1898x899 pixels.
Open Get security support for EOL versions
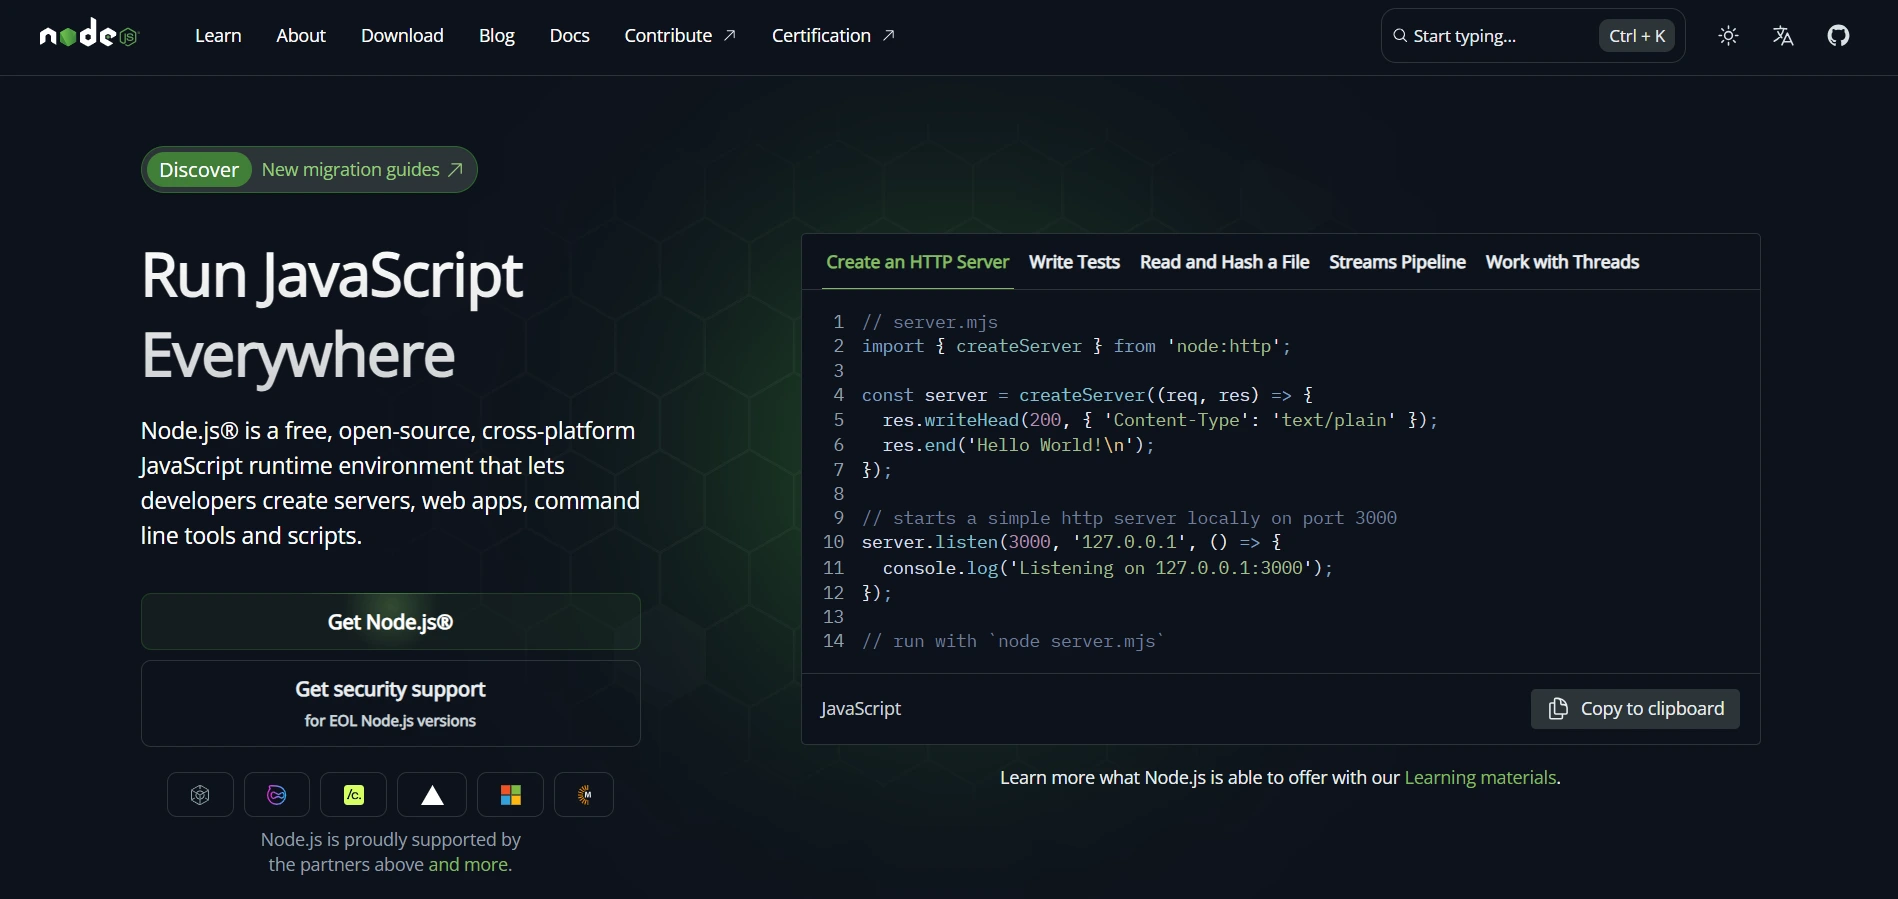(391, 703)
